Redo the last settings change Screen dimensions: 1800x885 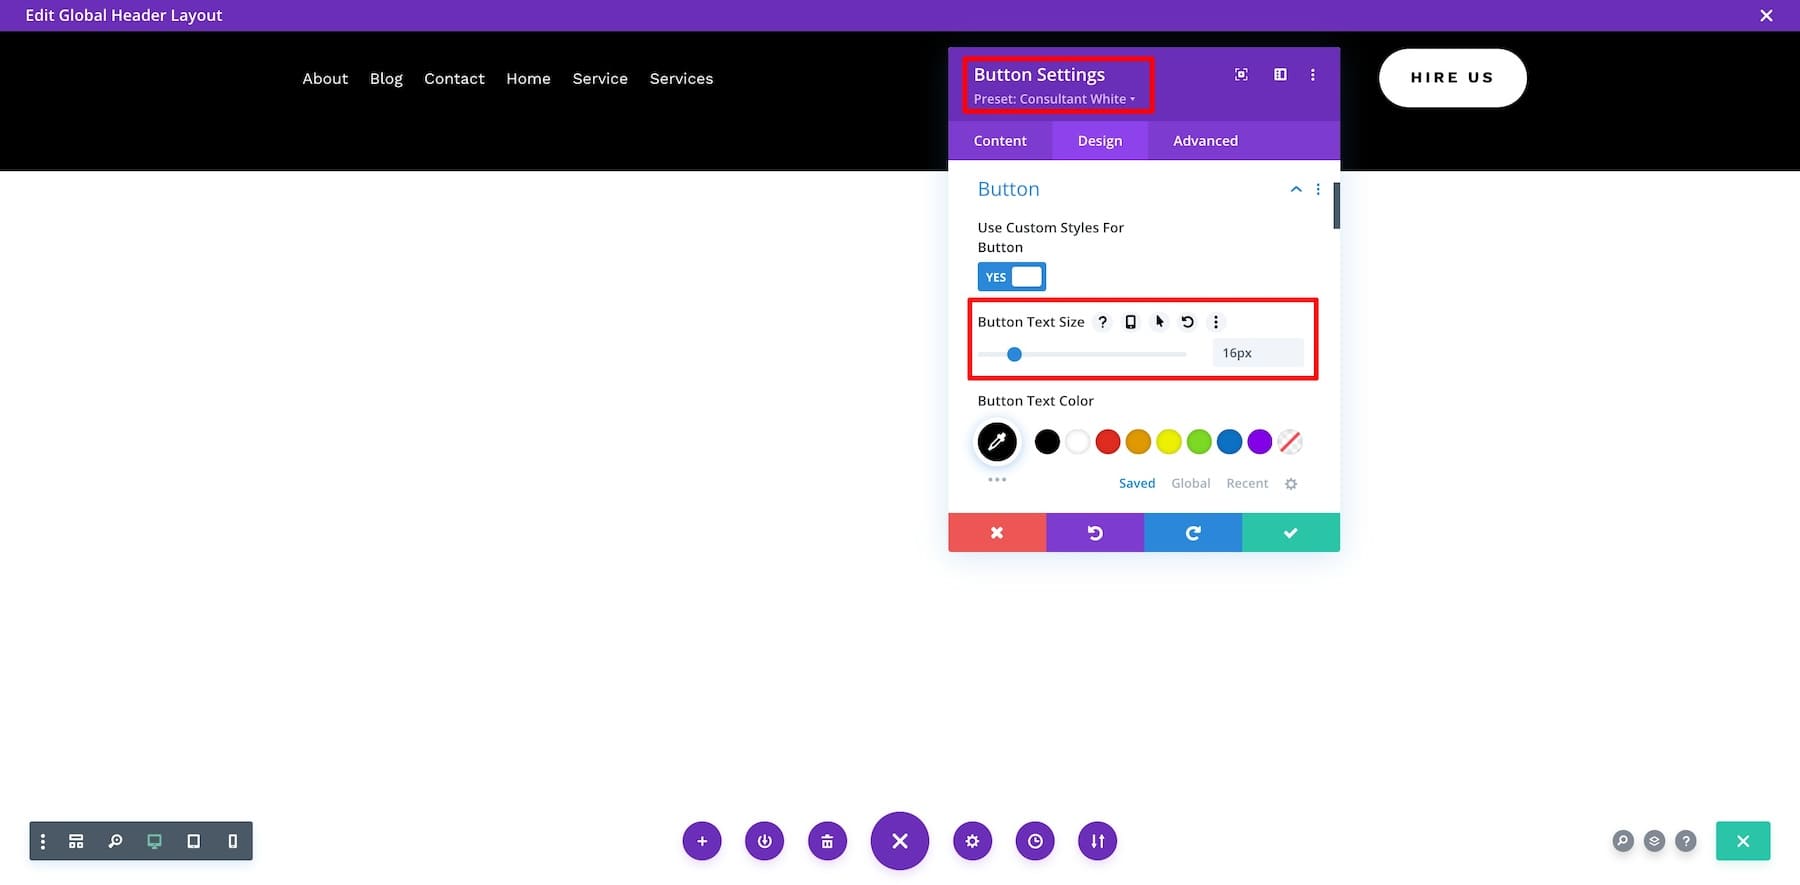tap(1193, 533)
